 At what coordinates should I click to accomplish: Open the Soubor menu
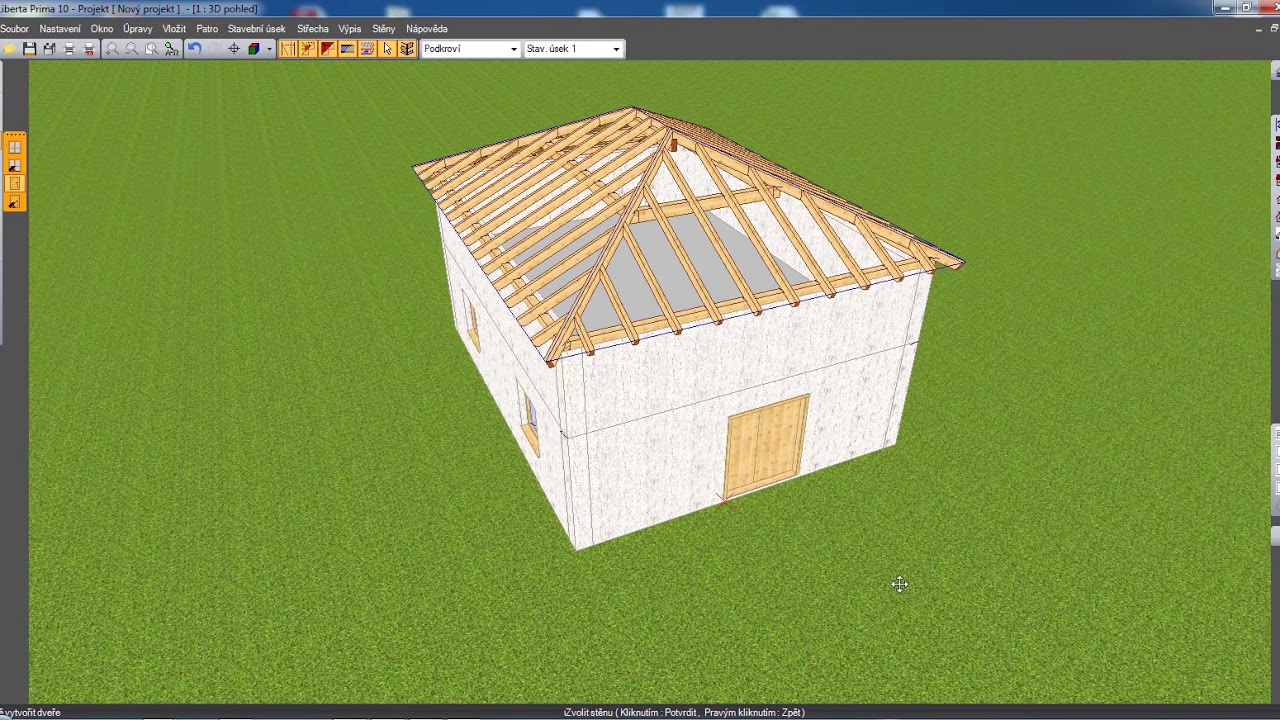pyautogui.click(x=14, y=29)
